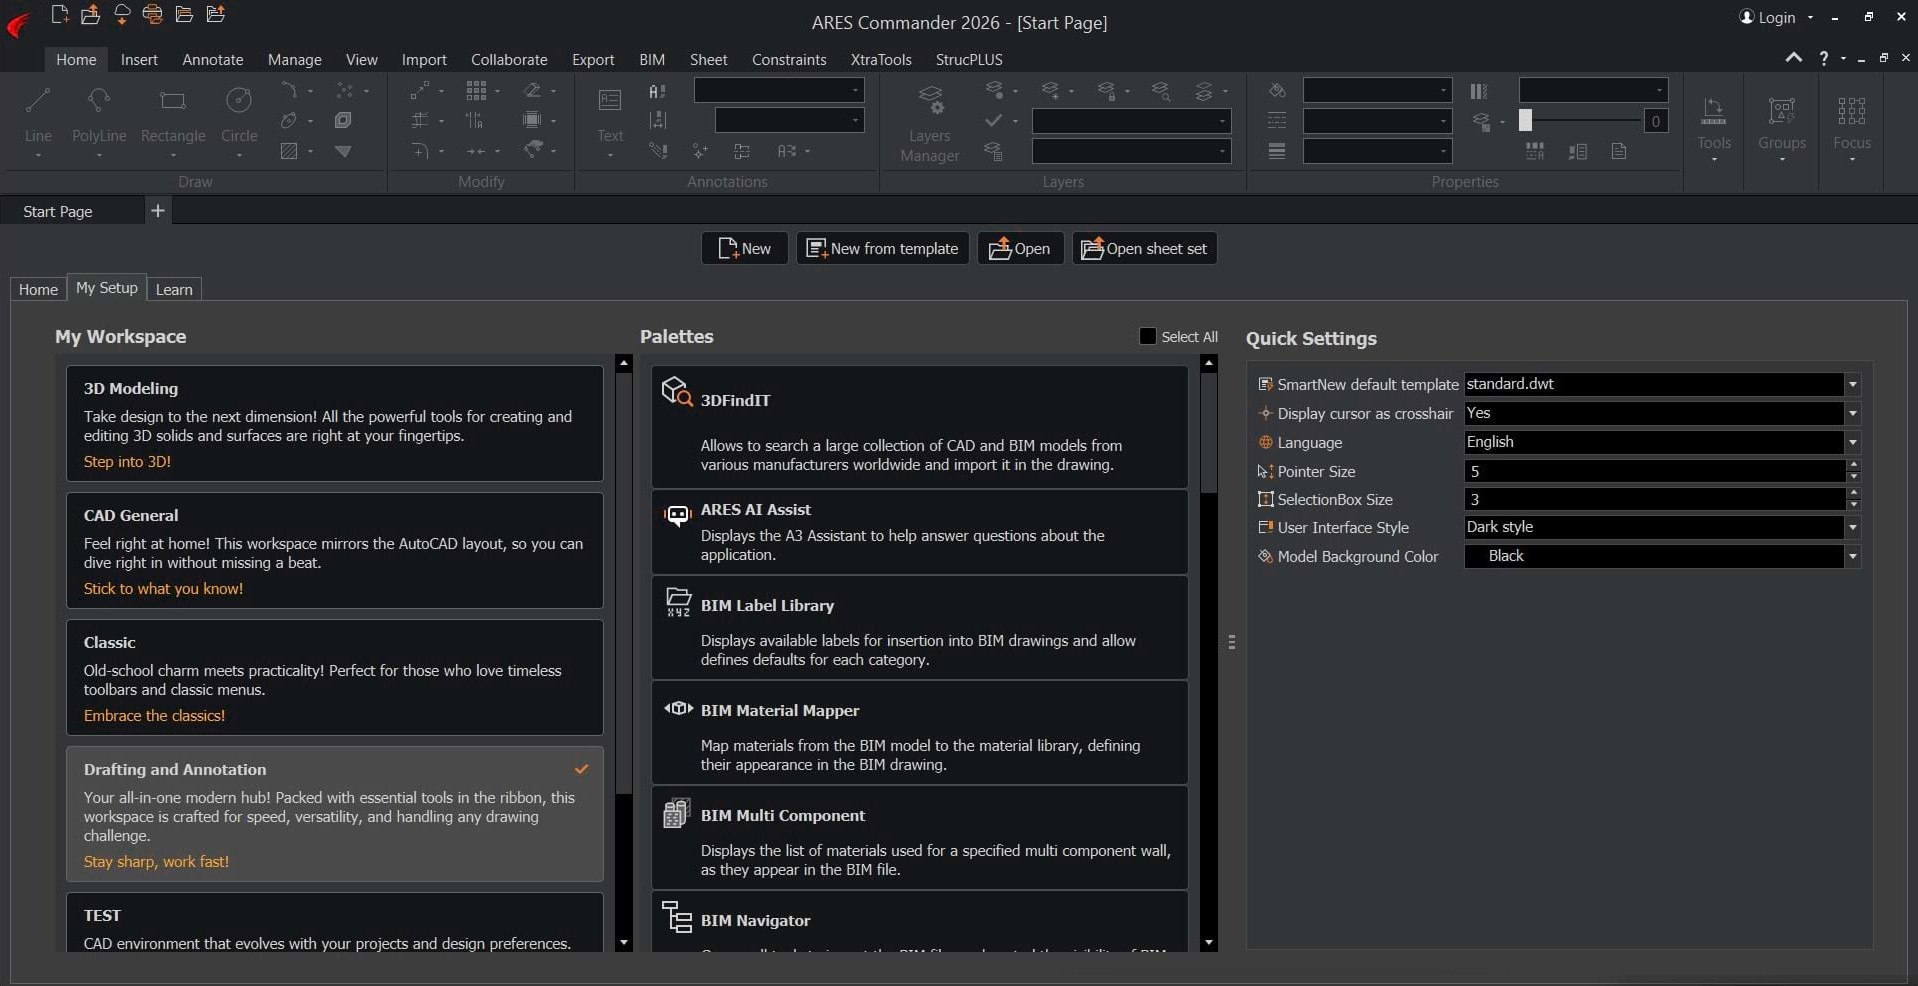Click the Print icon in quick access bar
This screenshot has width=1918, height=986.
click(x=153, y=14)
